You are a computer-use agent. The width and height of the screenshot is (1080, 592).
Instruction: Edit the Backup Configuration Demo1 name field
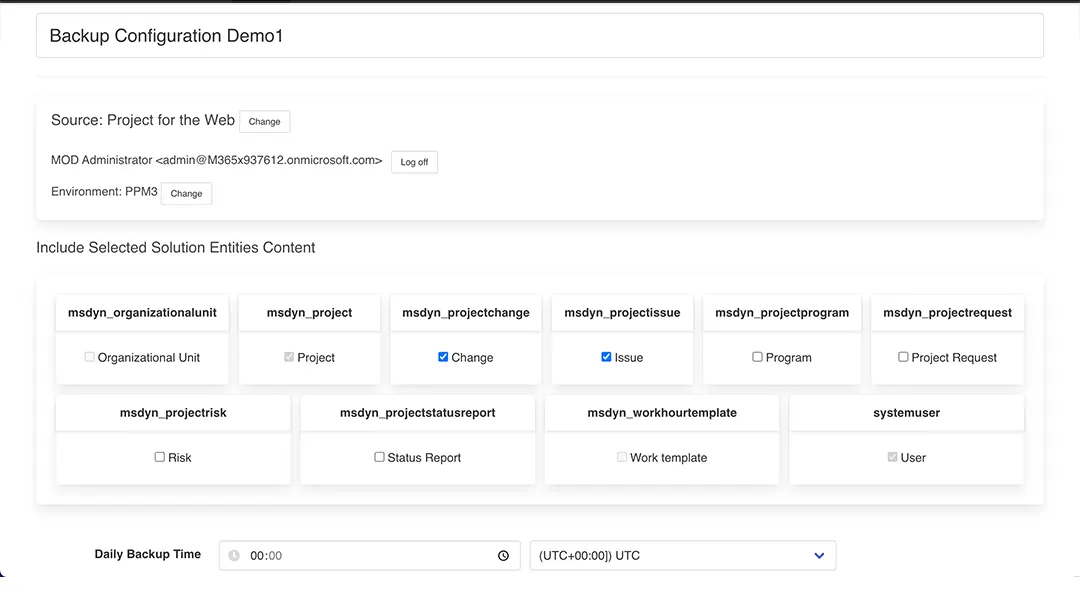click(x=540, y=36)
